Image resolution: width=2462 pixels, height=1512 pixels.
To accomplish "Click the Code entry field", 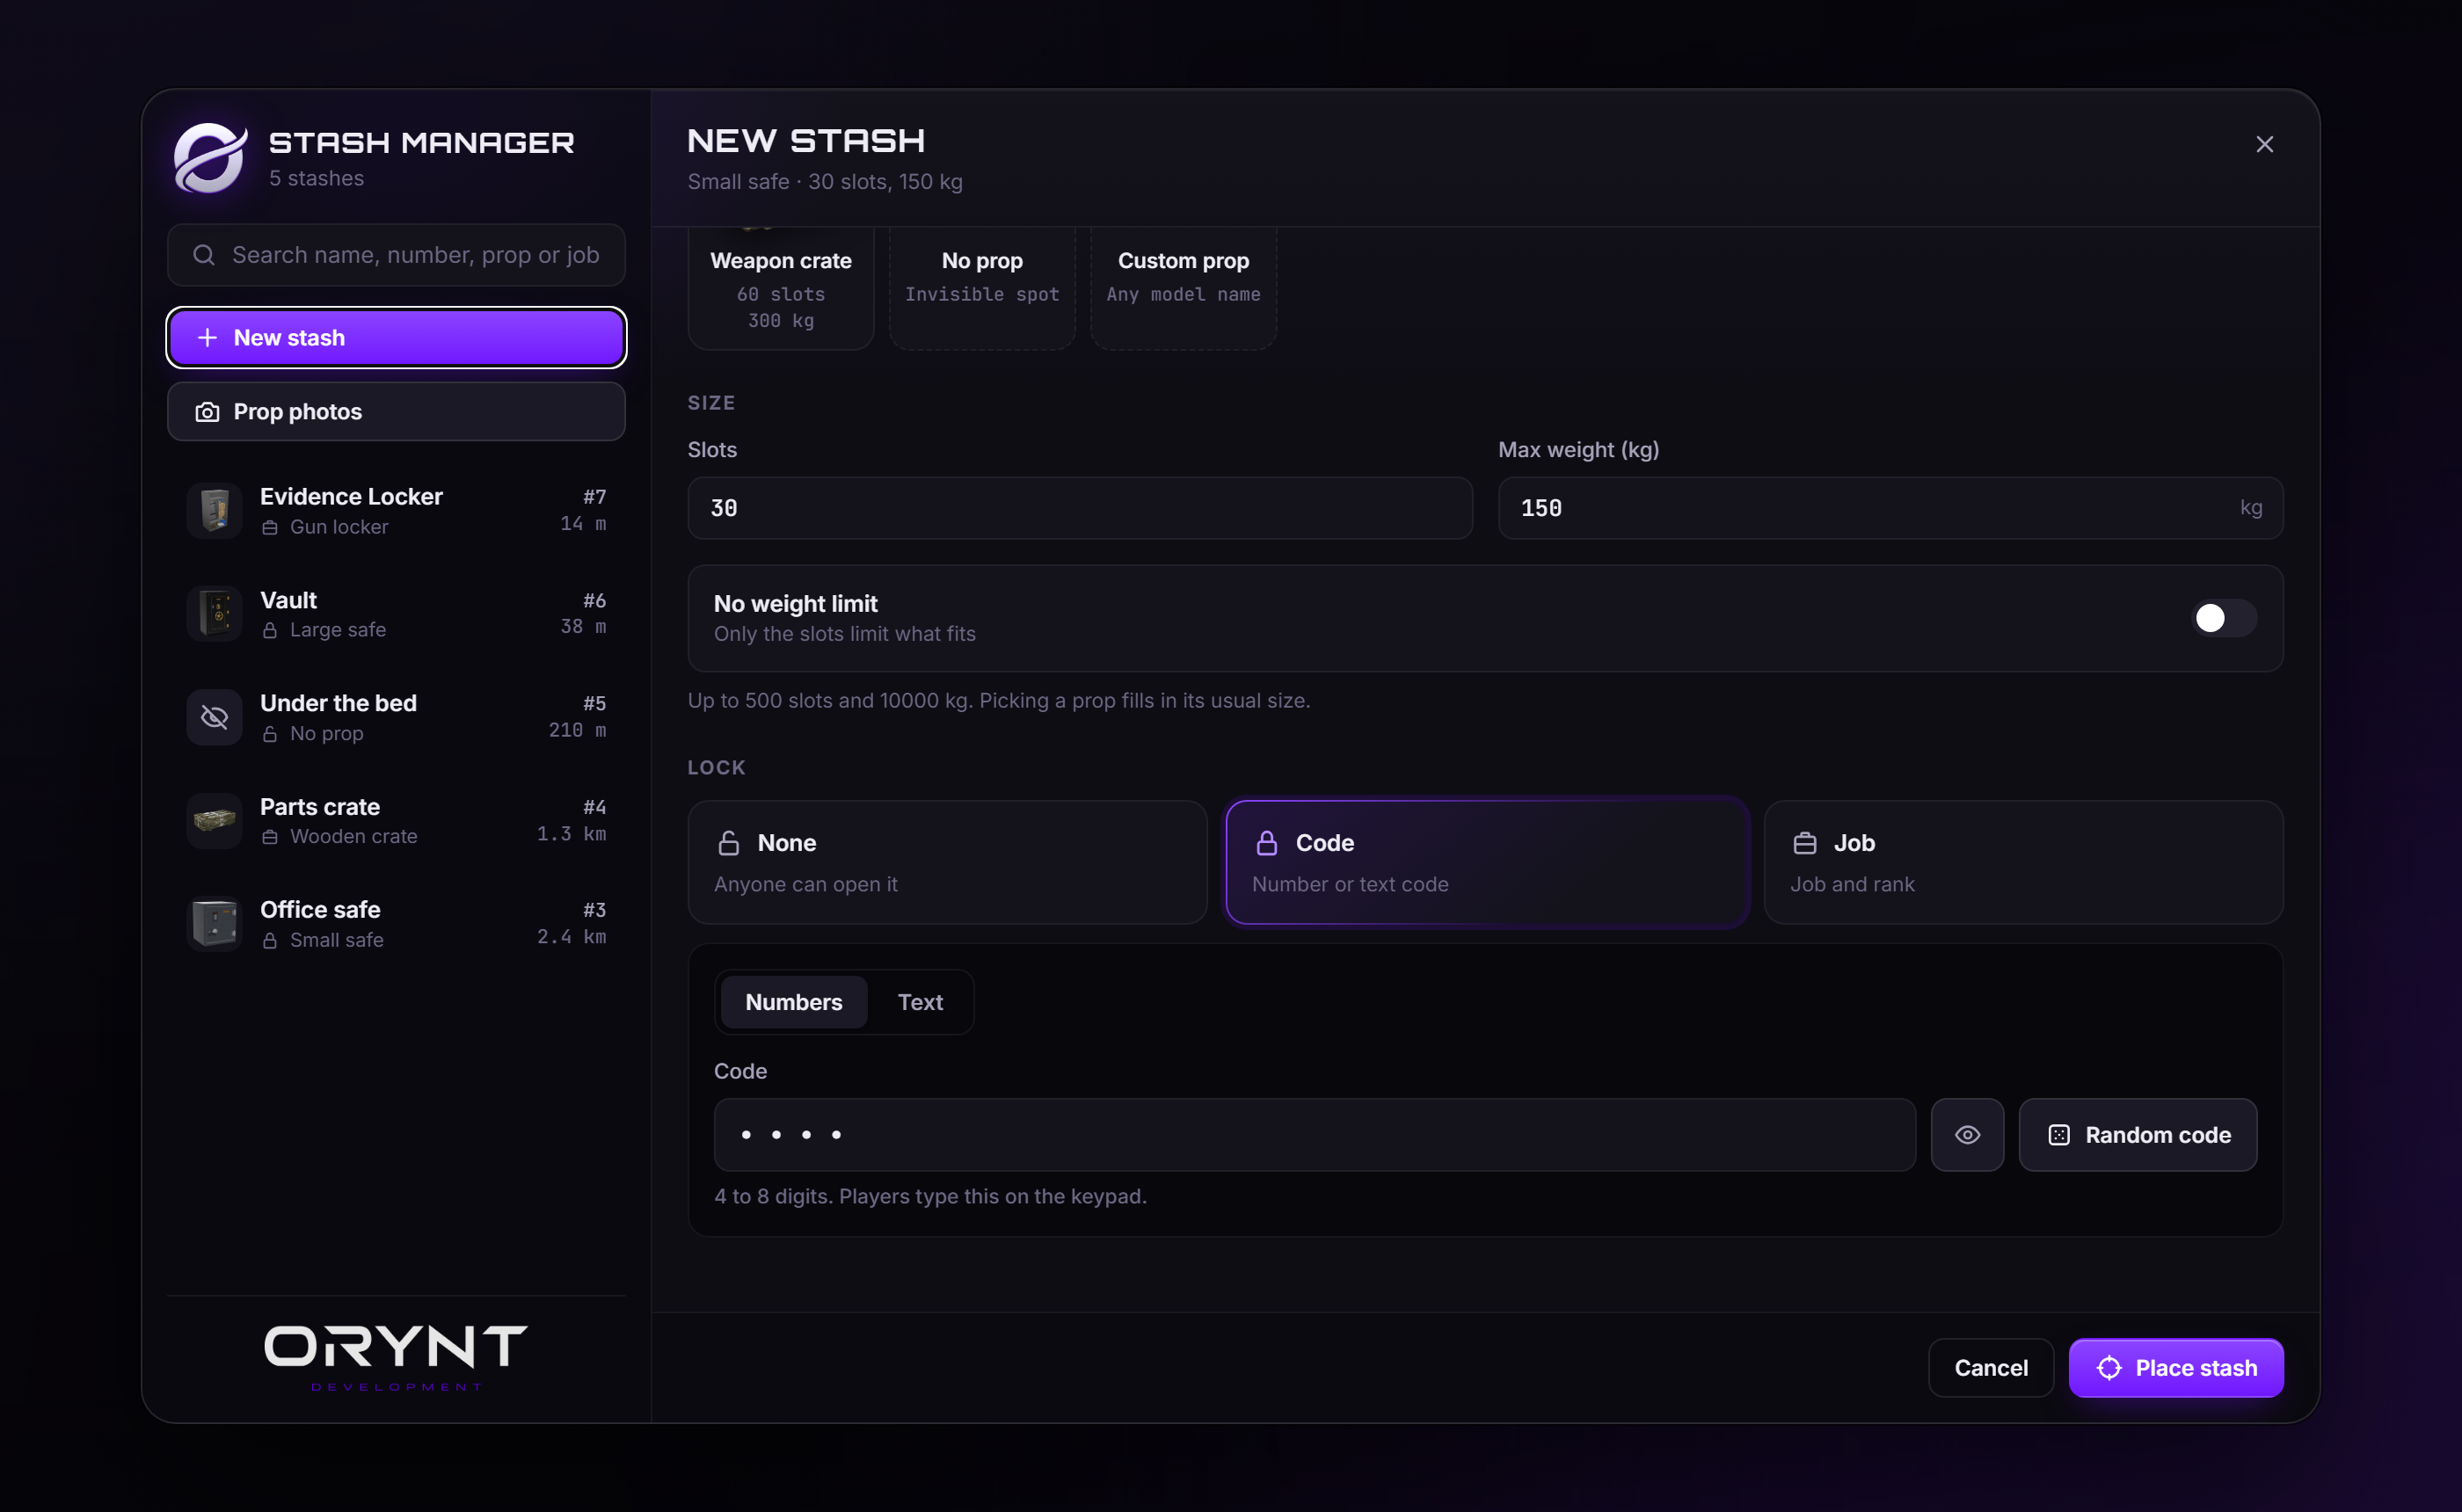I will [1314, 1135].
